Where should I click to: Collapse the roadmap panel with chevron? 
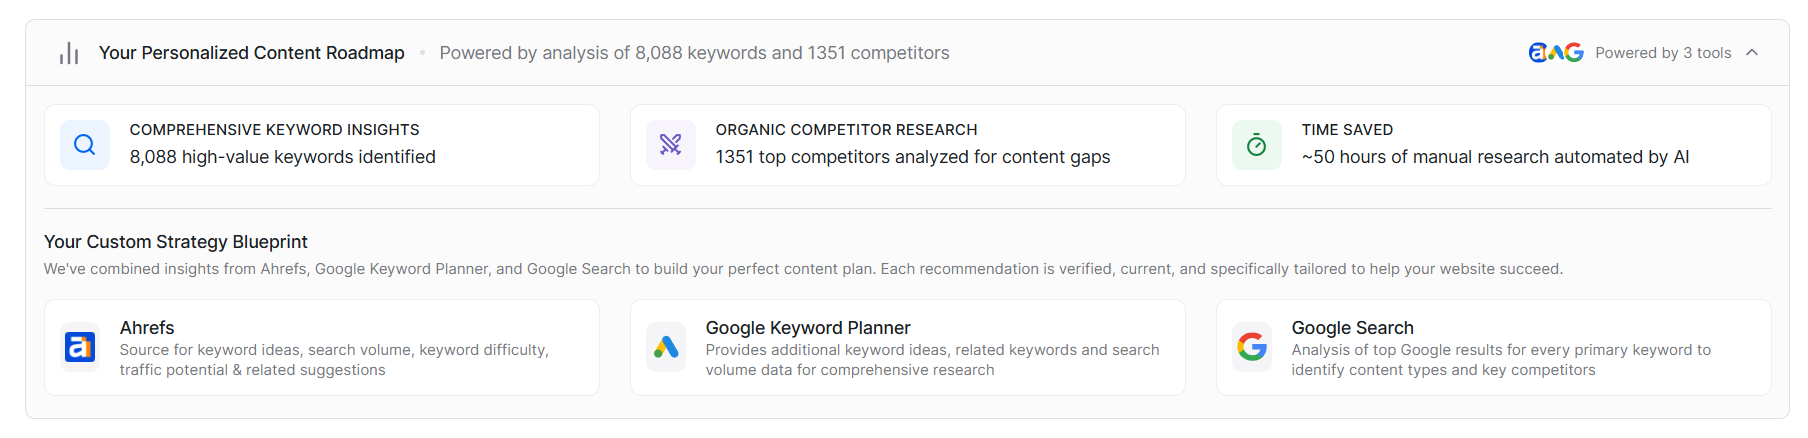click(1752, 53)
